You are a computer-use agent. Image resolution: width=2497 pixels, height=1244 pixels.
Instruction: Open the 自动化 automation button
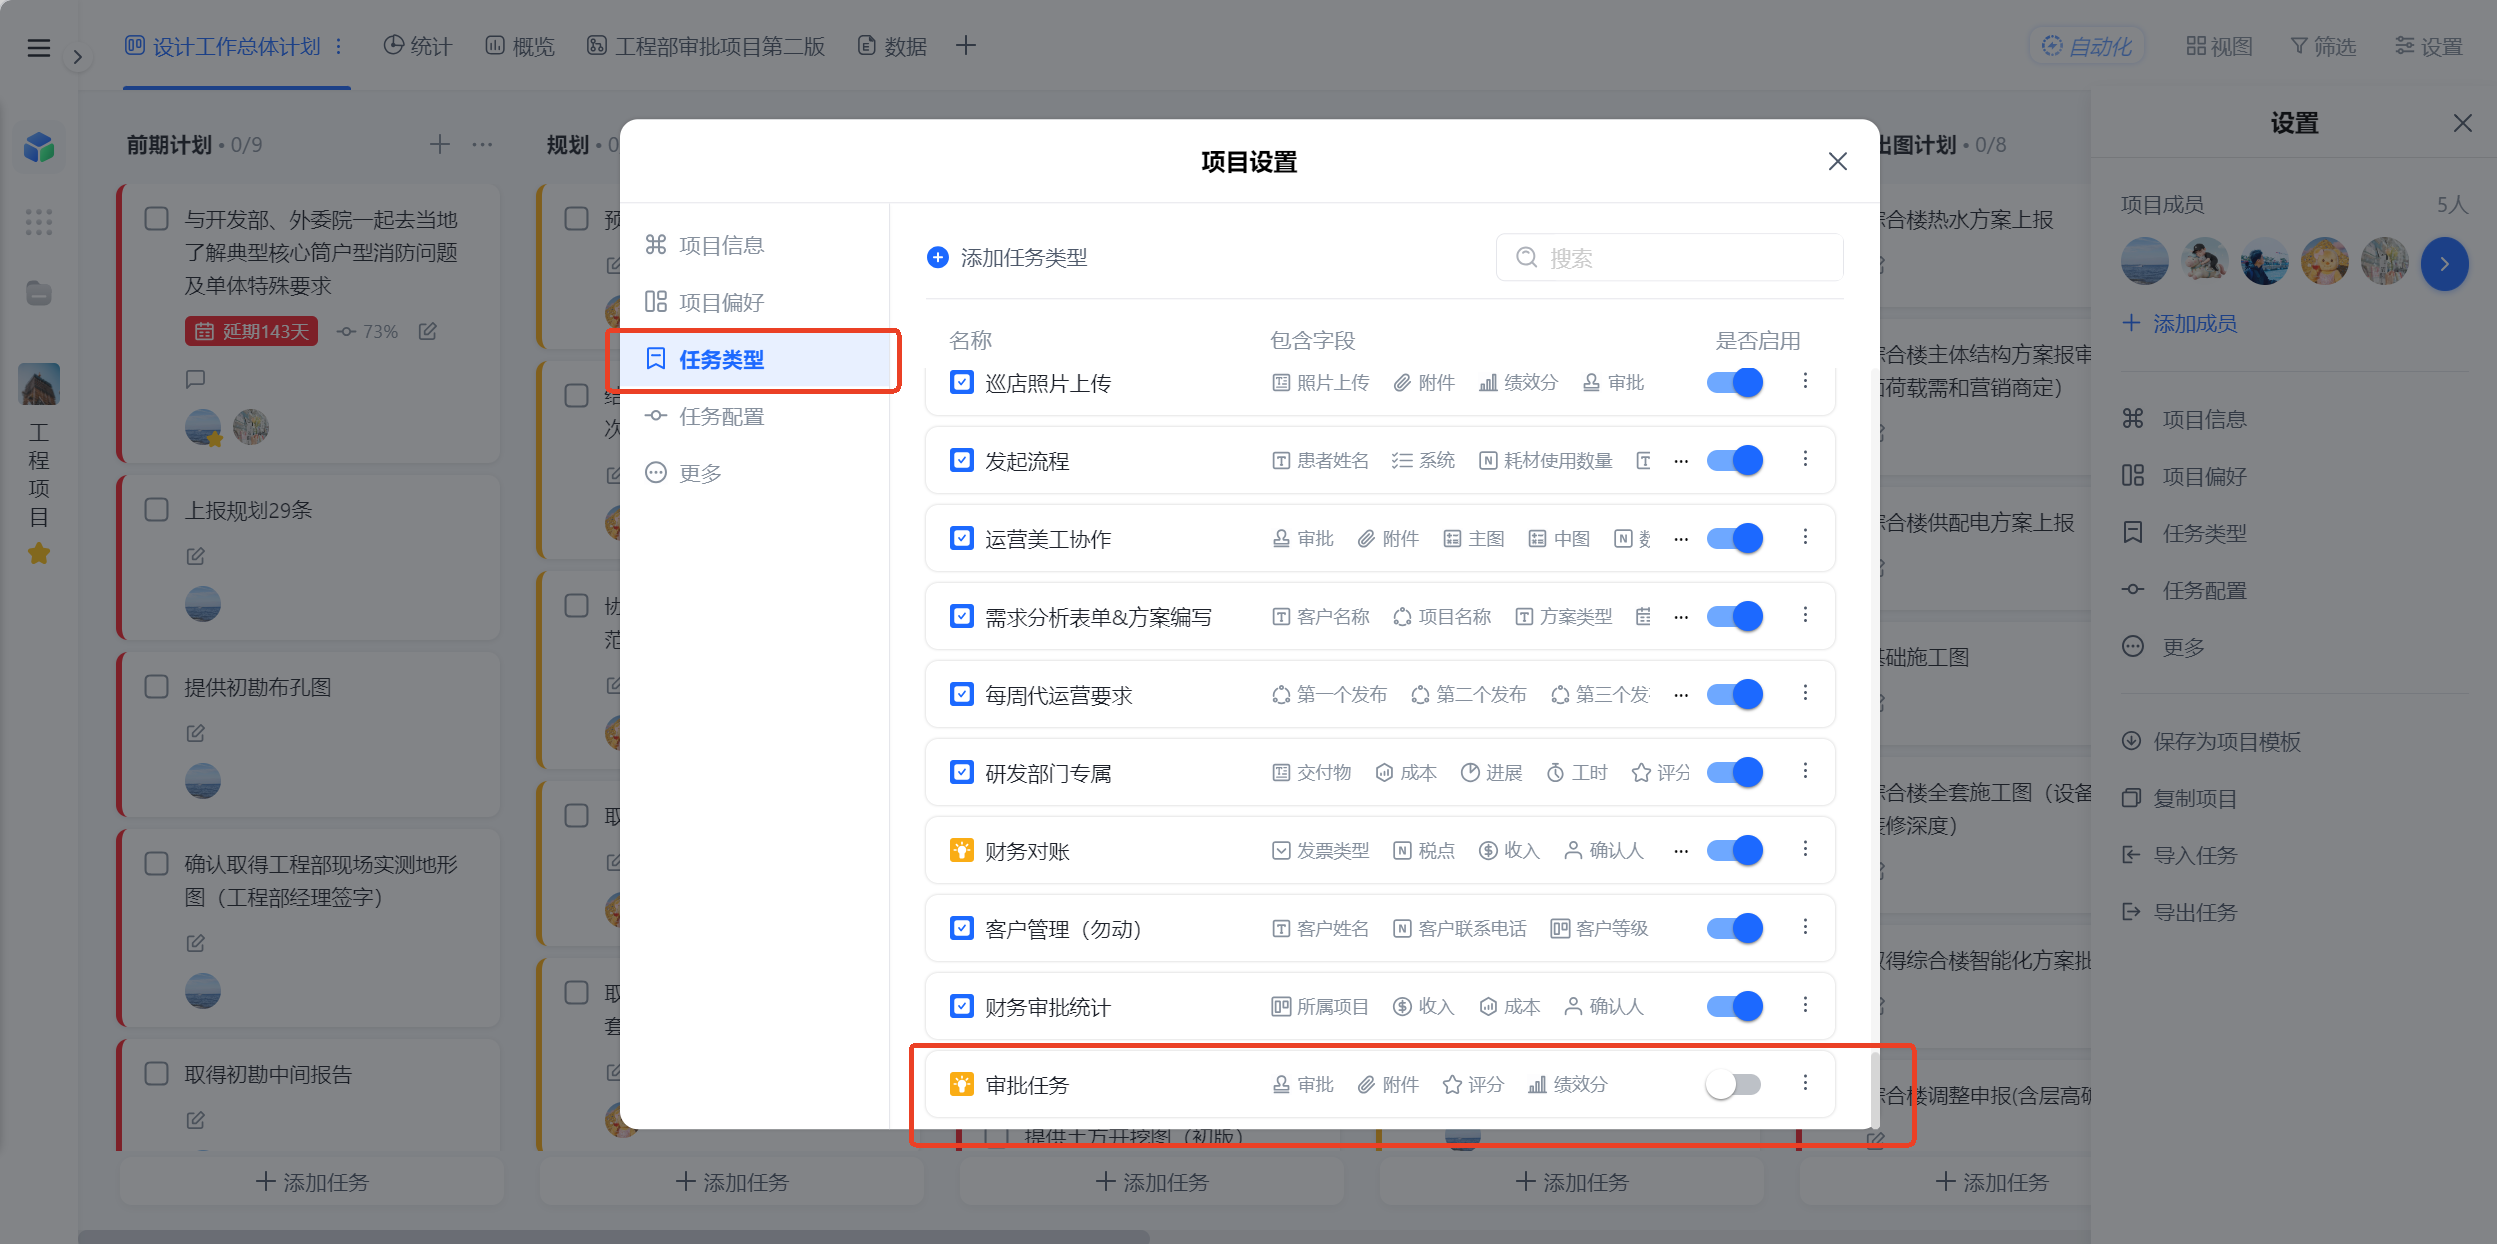(2087, 46)
